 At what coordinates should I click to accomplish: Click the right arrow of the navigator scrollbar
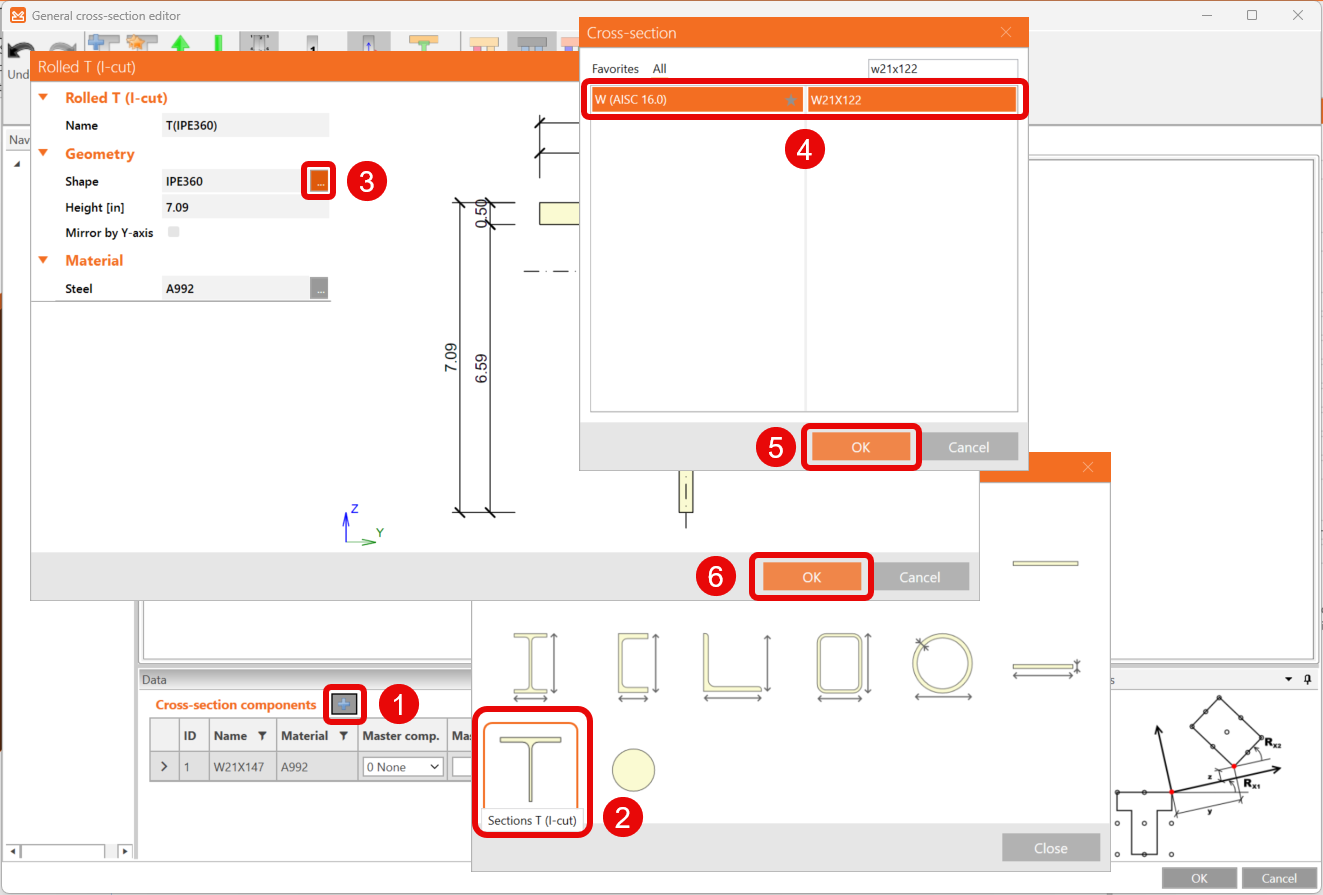[x=125, y=852]
